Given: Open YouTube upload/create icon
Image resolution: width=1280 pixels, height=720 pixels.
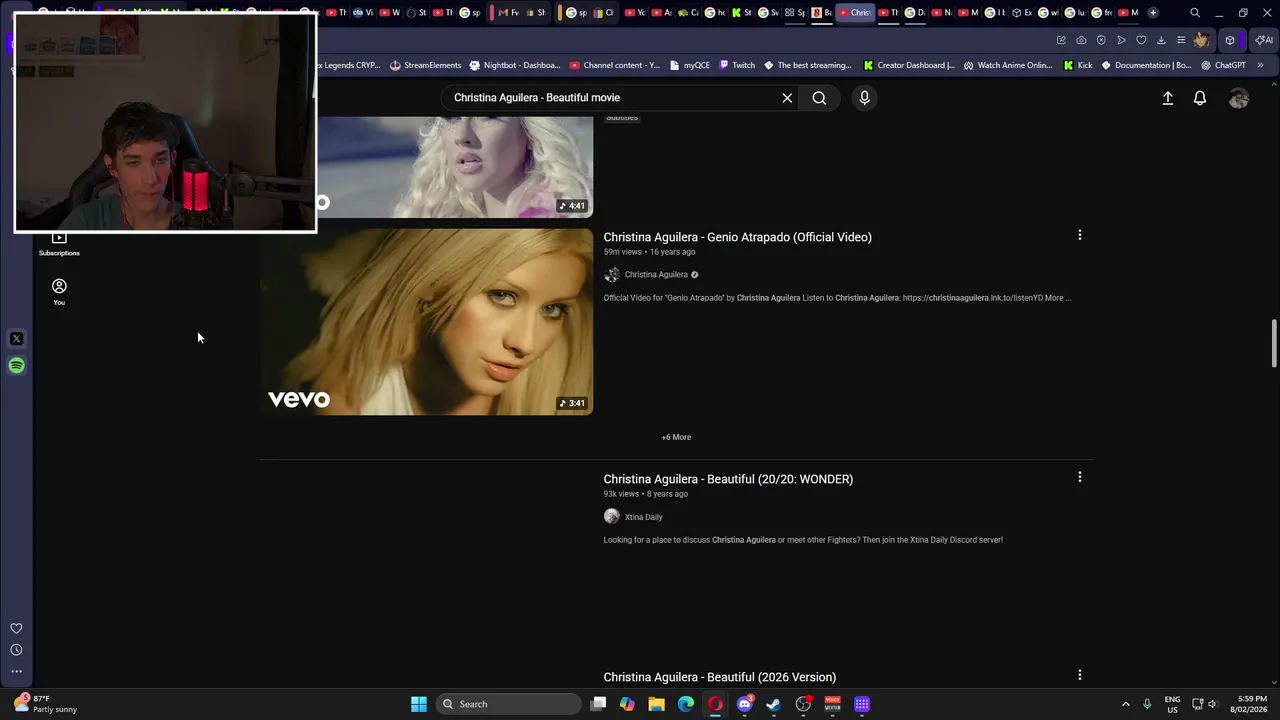Looking at the screenshot, I should click(x=1167, y=98).
